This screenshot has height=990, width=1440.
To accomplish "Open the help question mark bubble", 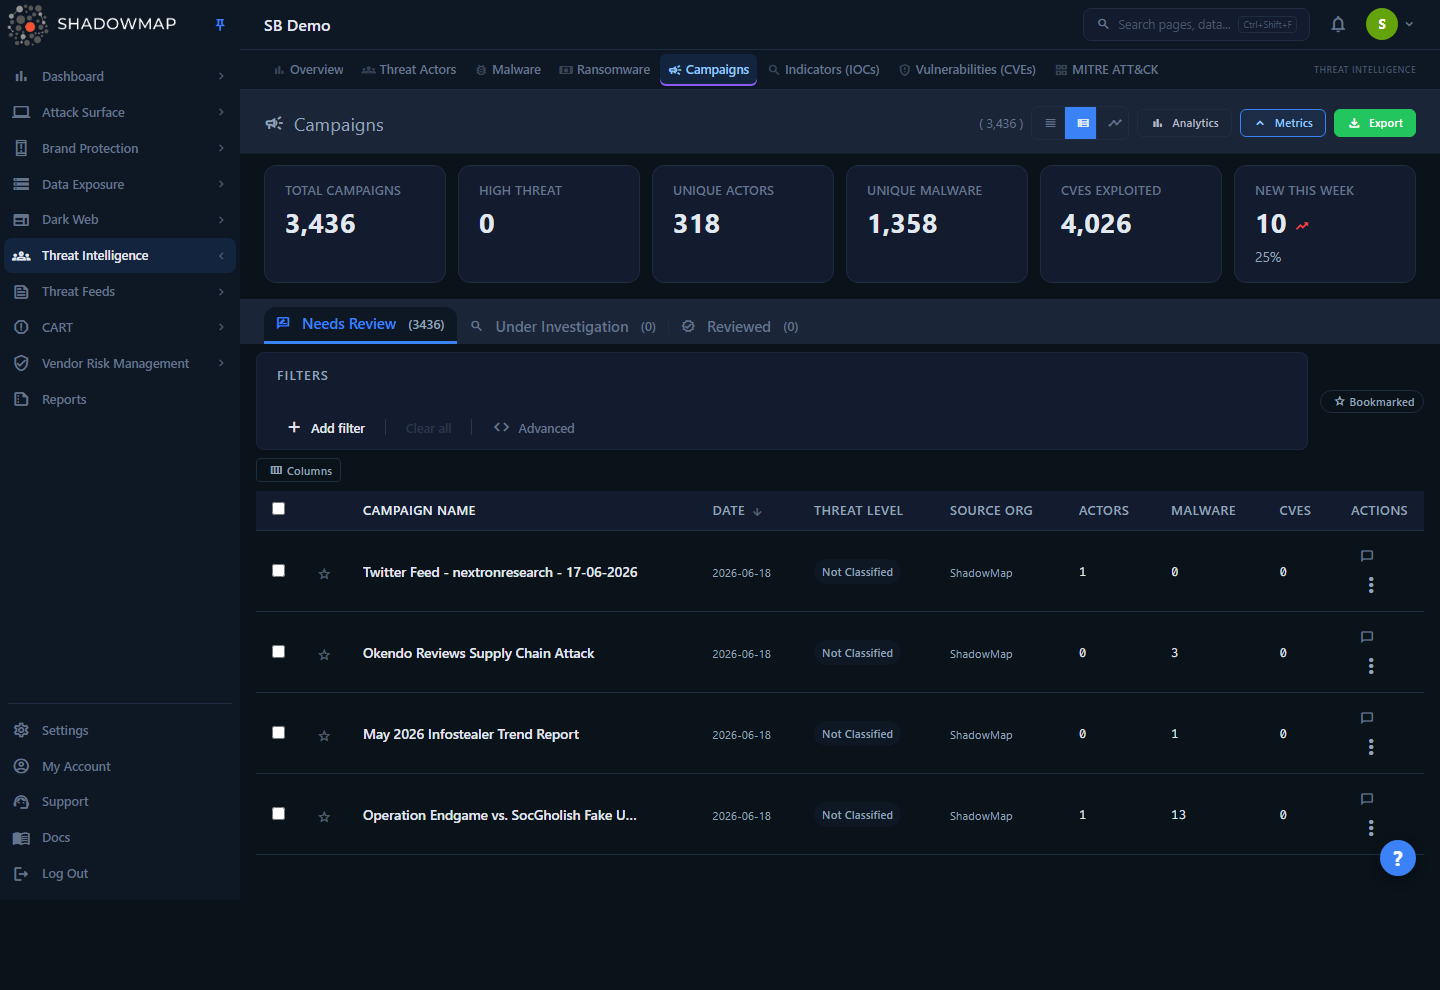I will (1398, 858).
